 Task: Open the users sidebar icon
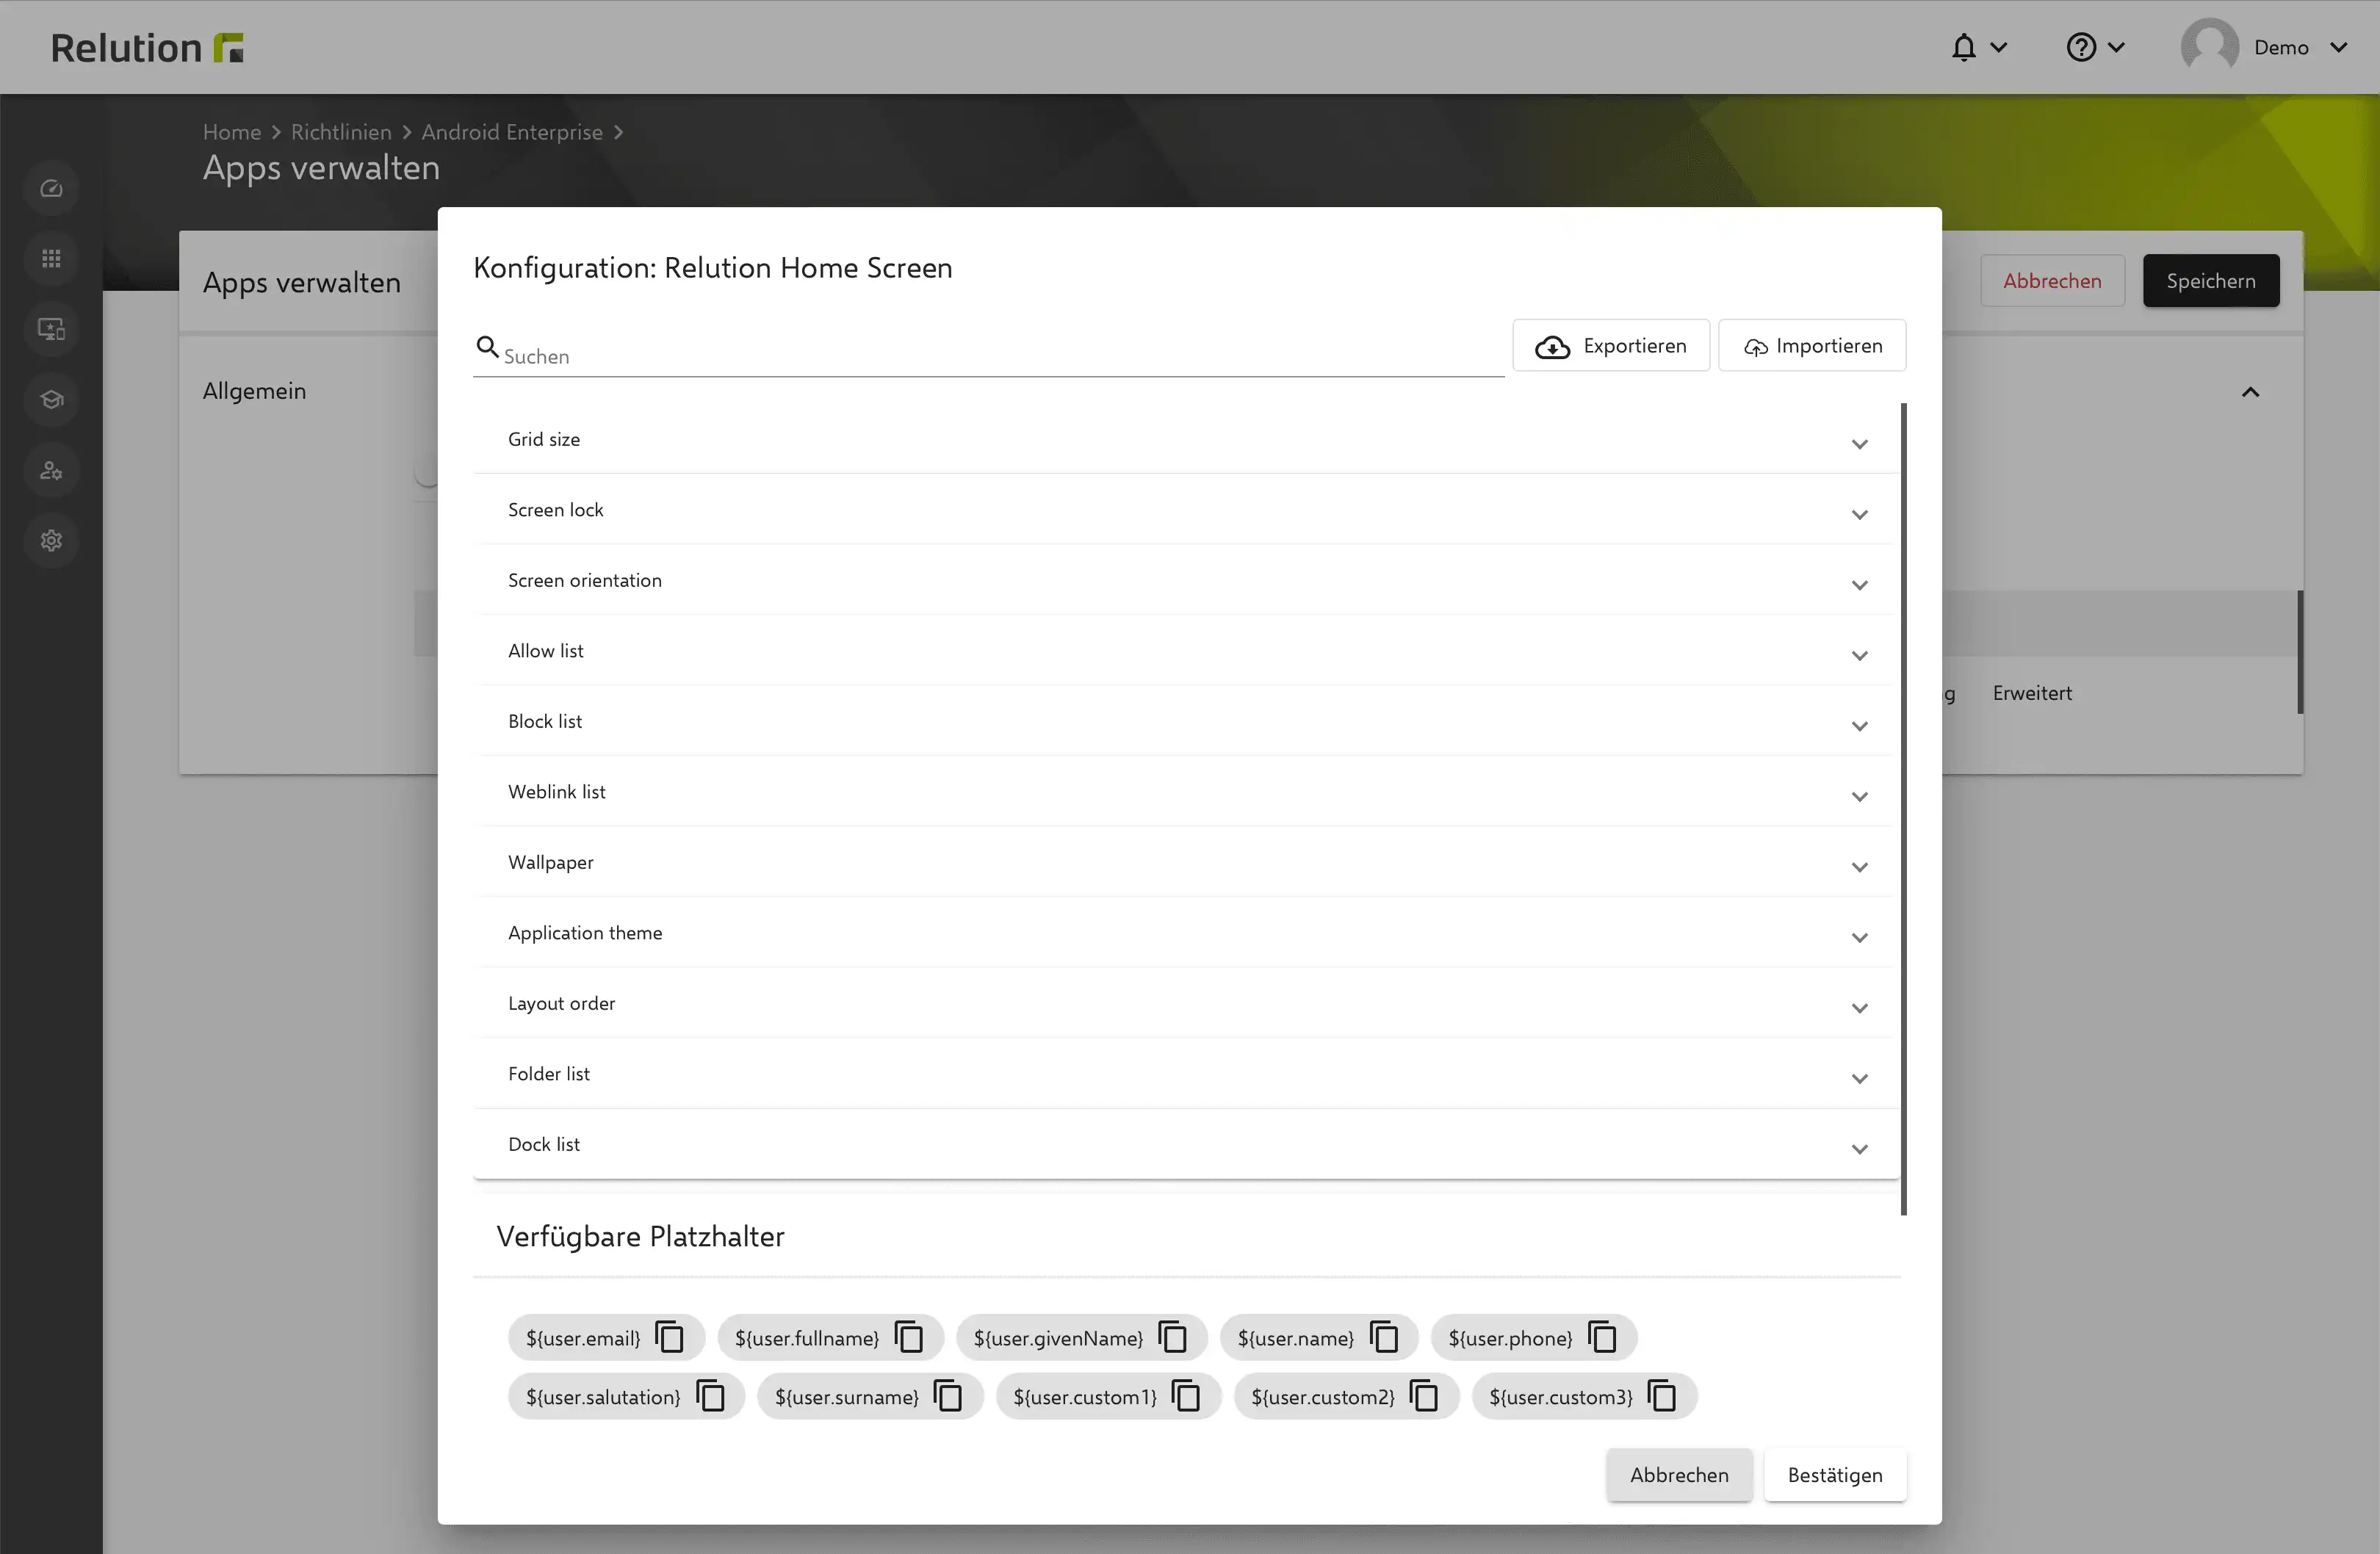(51, 470)
